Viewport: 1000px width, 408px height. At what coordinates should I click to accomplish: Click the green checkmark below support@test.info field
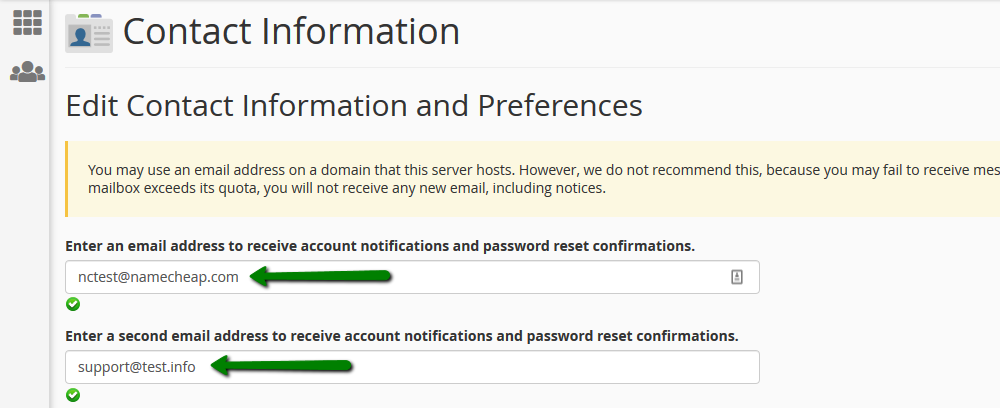tap(73, 395)
